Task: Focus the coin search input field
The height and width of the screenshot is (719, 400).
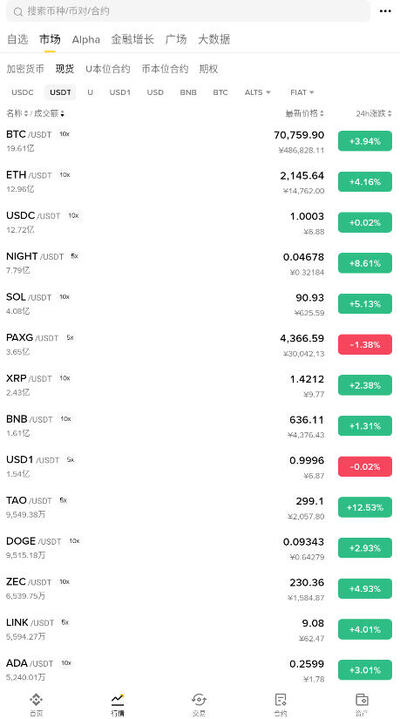Action: [188, 11]
